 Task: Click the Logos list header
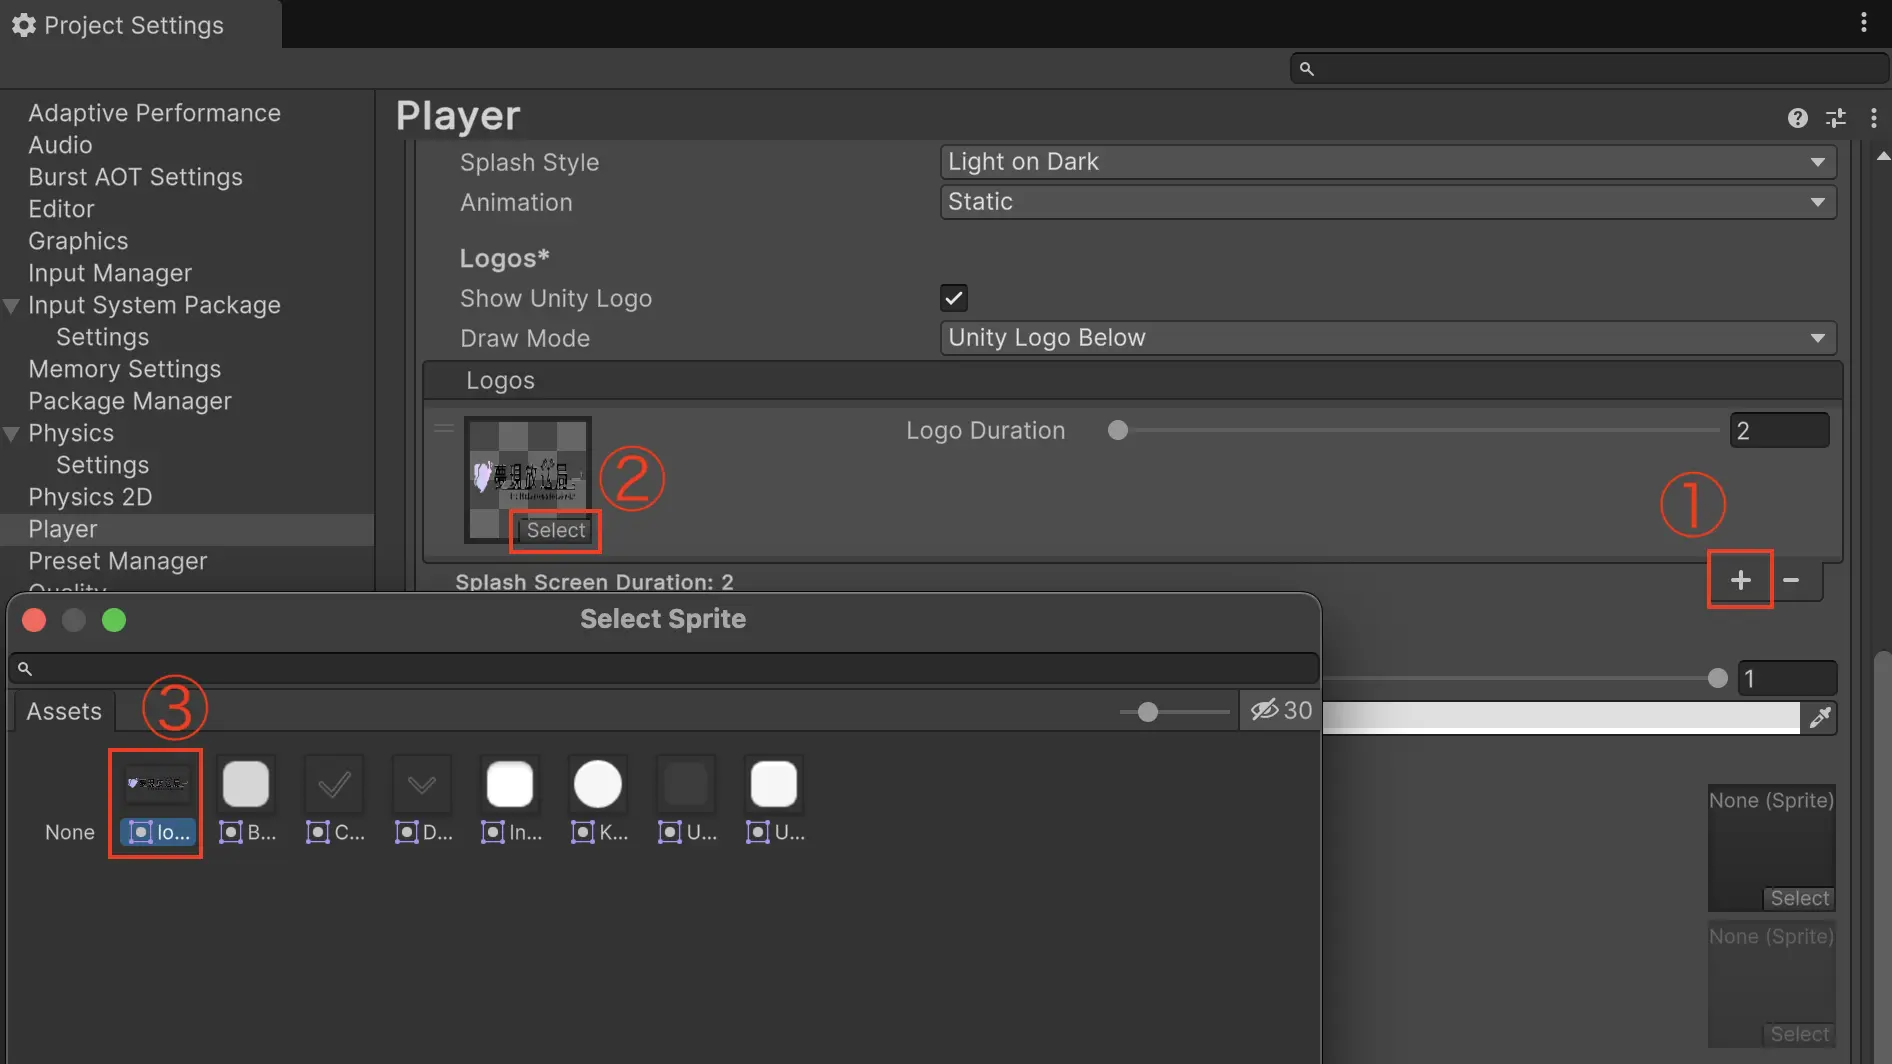click(1132, 381)
